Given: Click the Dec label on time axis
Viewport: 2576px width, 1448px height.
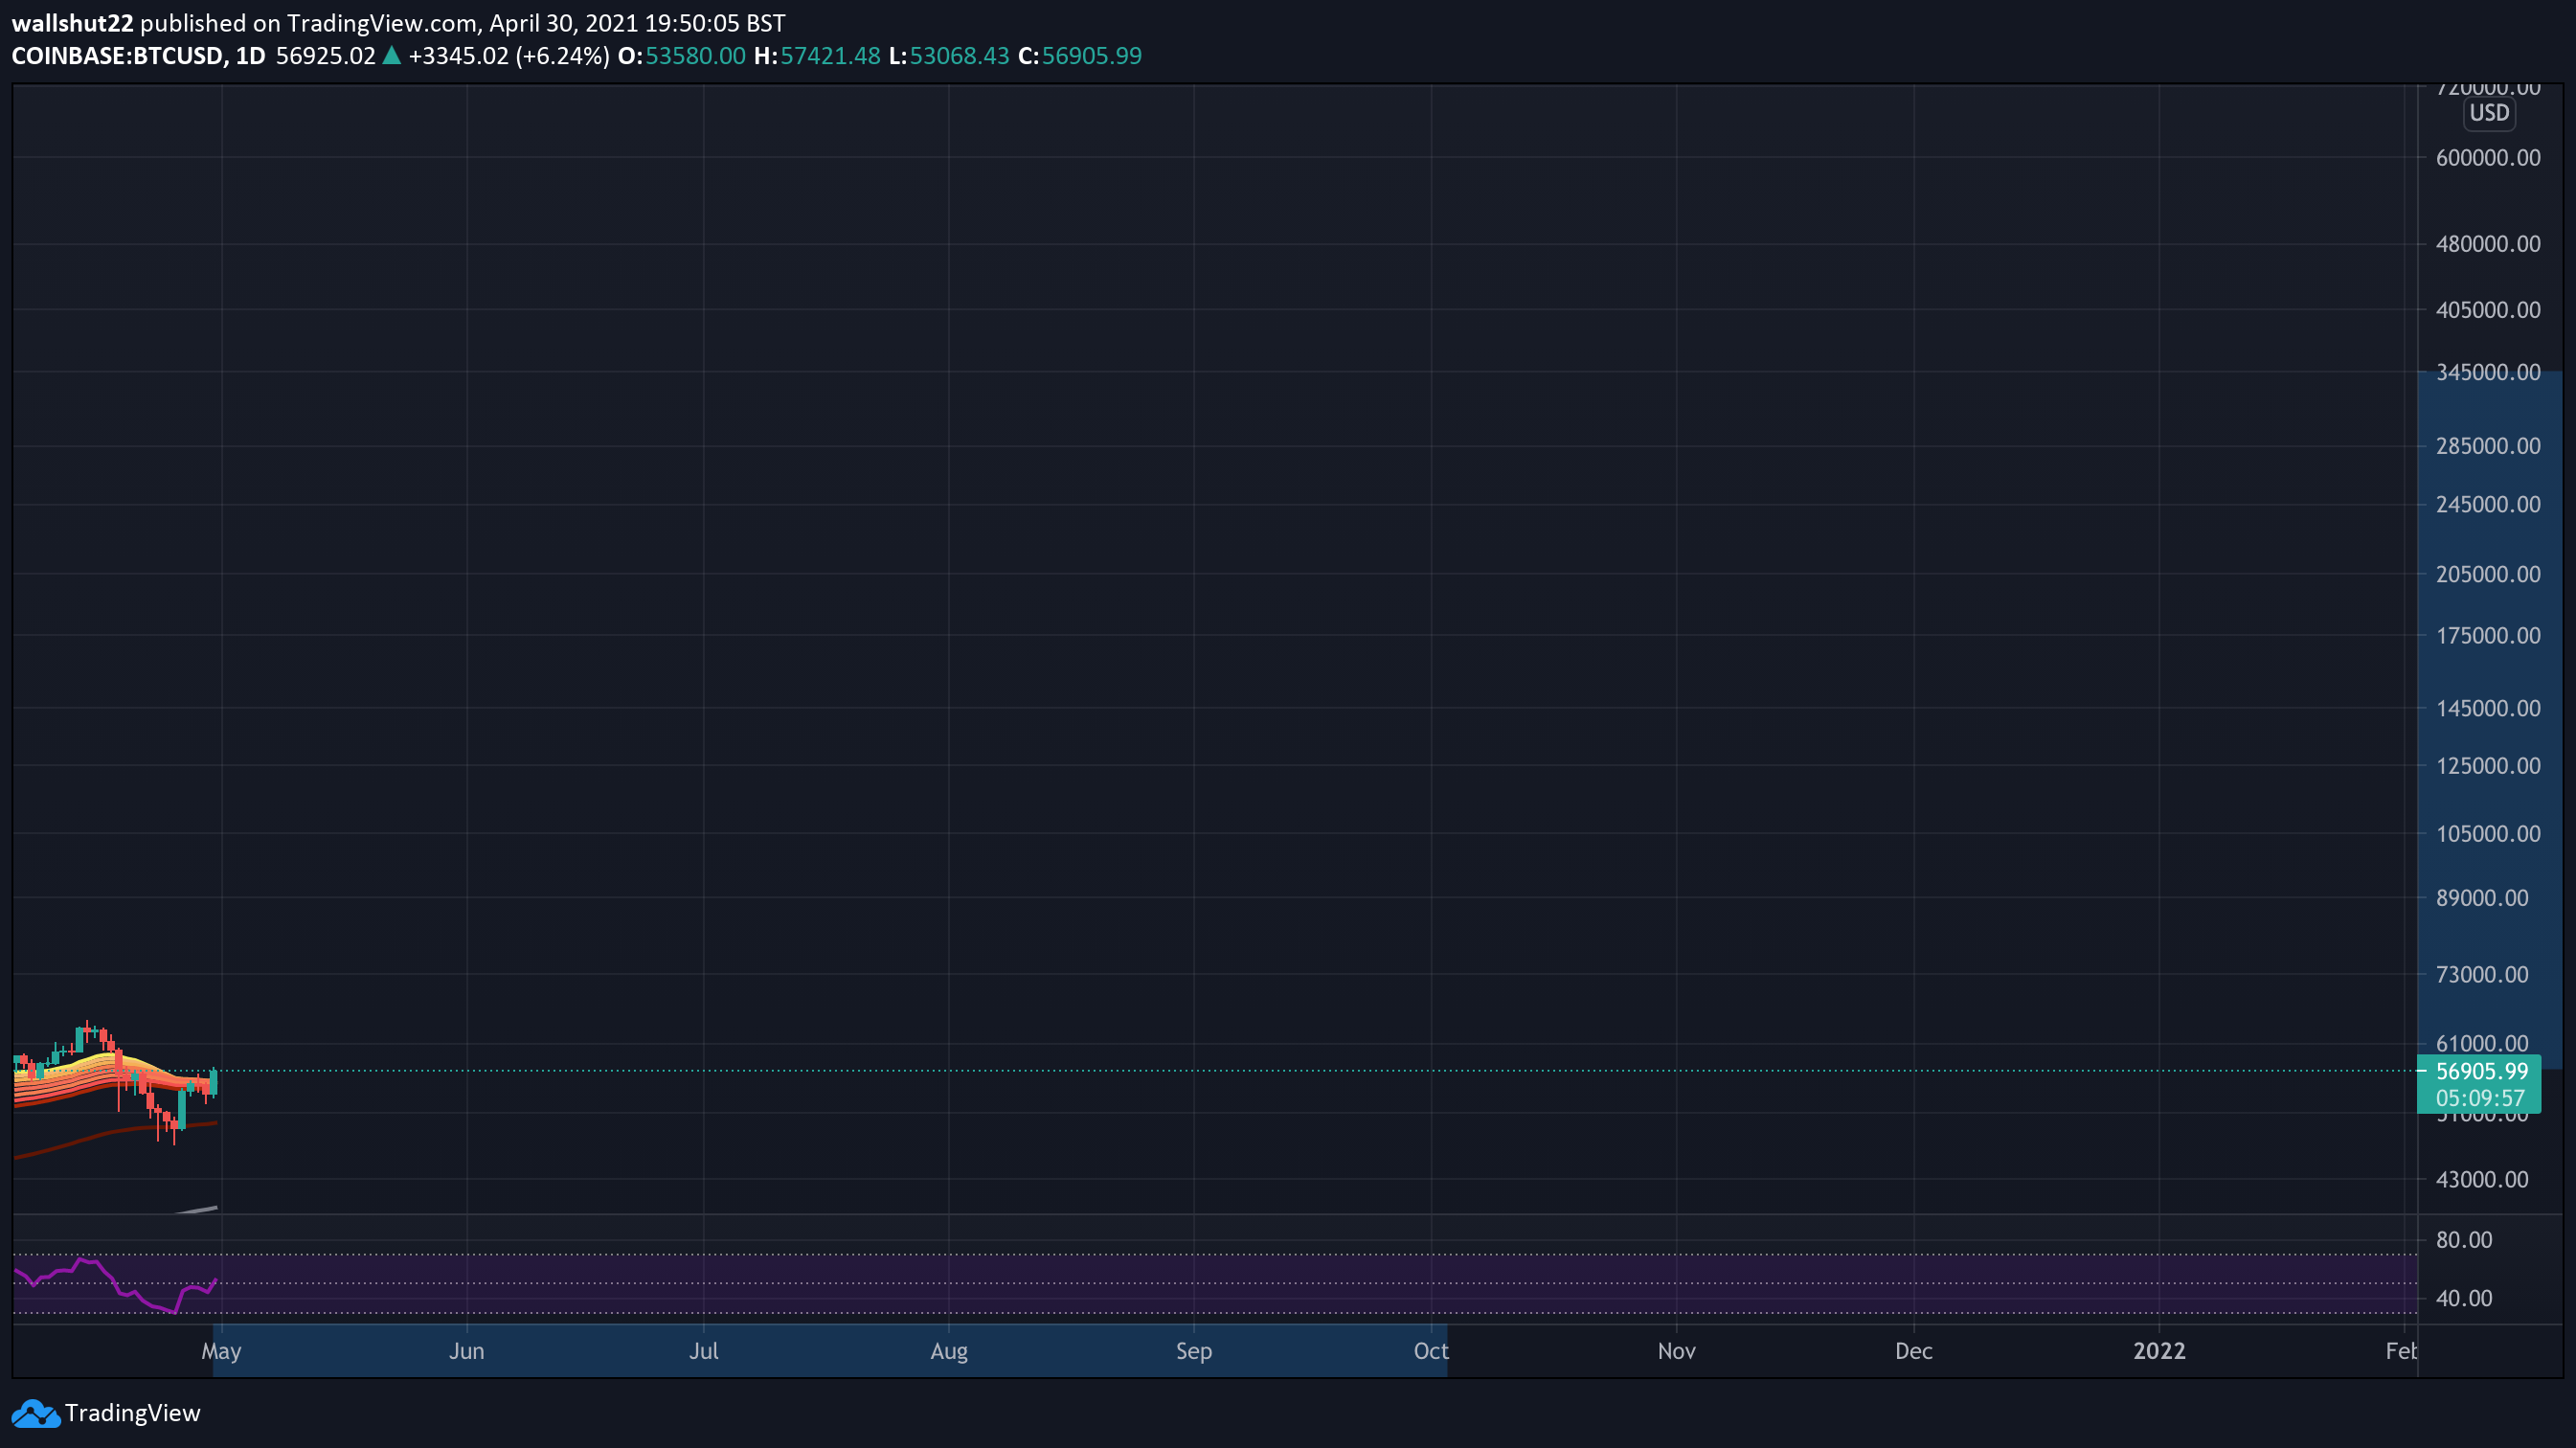Looking at the screenshot, I should (x=1913, y=1351).
